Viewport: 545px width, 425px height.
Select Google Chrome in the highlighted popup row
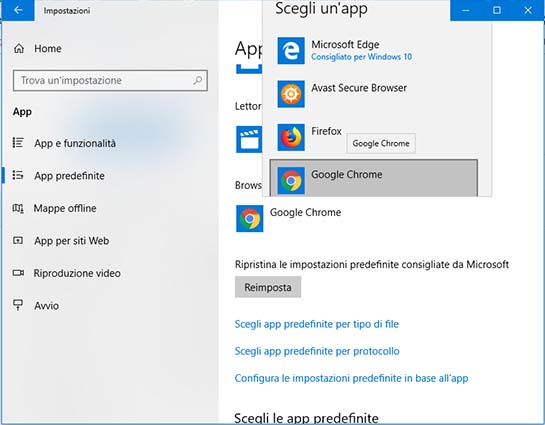(374, 178)
